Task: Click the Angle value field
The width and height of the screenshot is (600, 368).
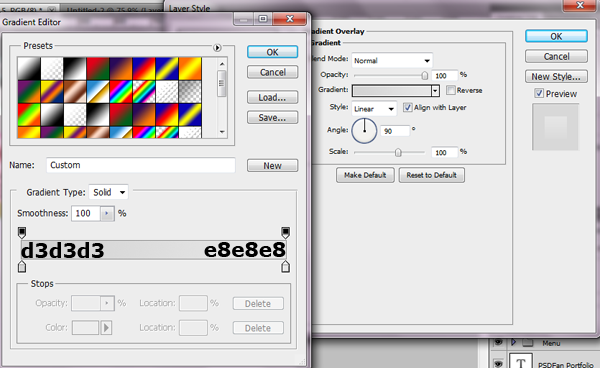Action: pyautogui.click(x=395, y=131)
